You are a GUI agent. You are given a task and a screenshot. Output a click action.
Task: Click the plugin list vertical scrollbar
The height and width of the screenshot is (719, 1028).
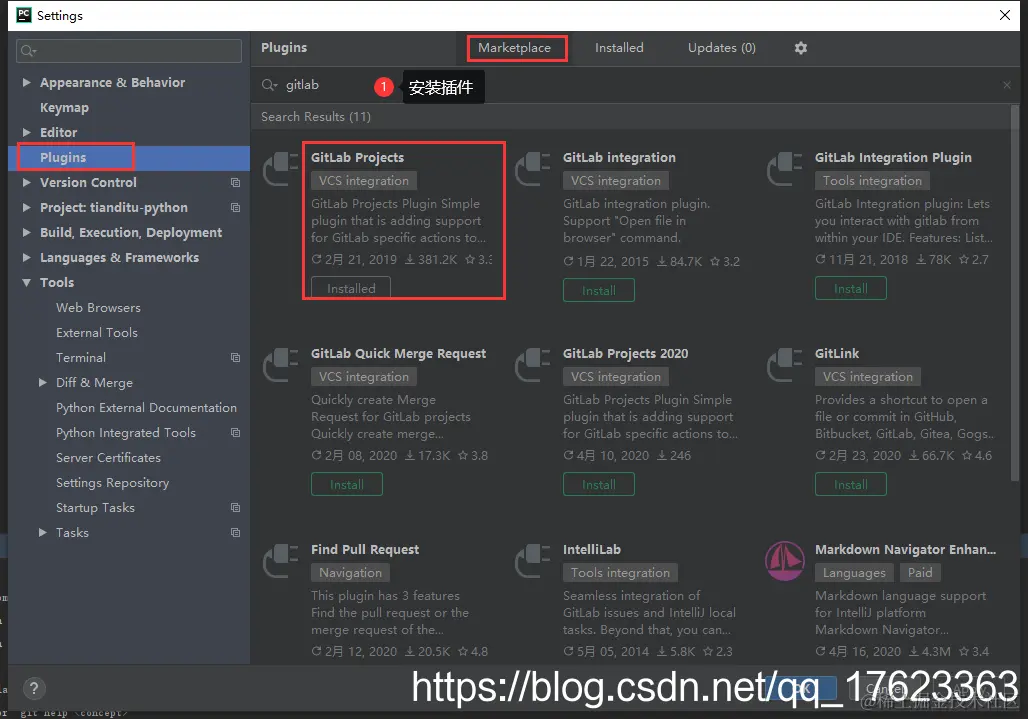click(1015, 295)
